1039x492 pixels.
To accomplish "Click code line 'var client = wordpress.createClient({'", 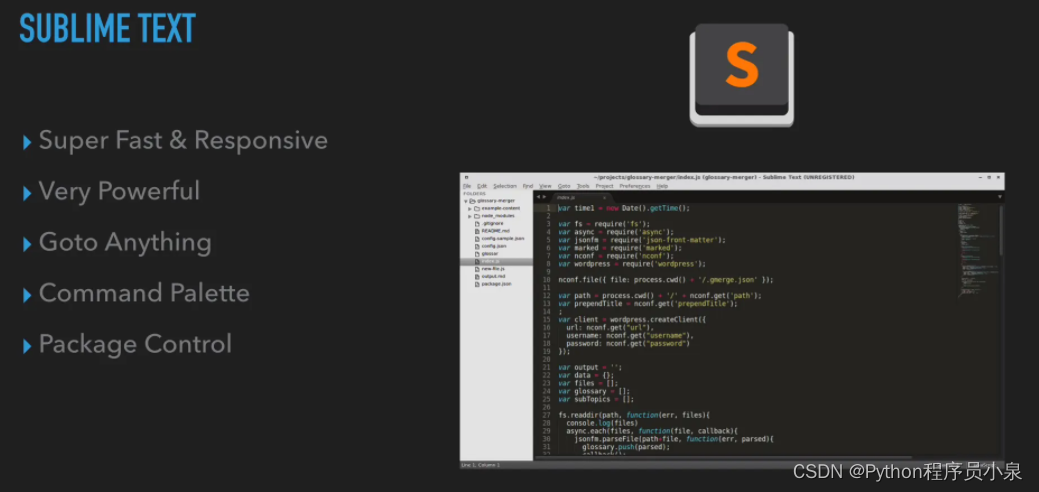I will point(631,320).
